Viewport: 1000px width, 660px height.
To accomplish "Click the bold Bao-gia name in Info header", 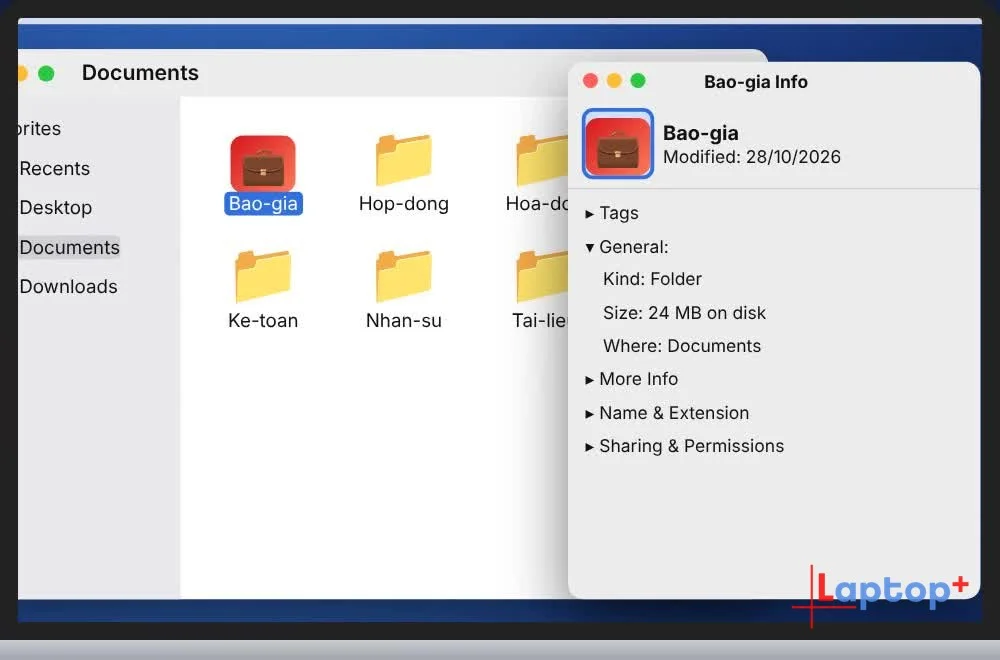I will (x=701, y=133).
